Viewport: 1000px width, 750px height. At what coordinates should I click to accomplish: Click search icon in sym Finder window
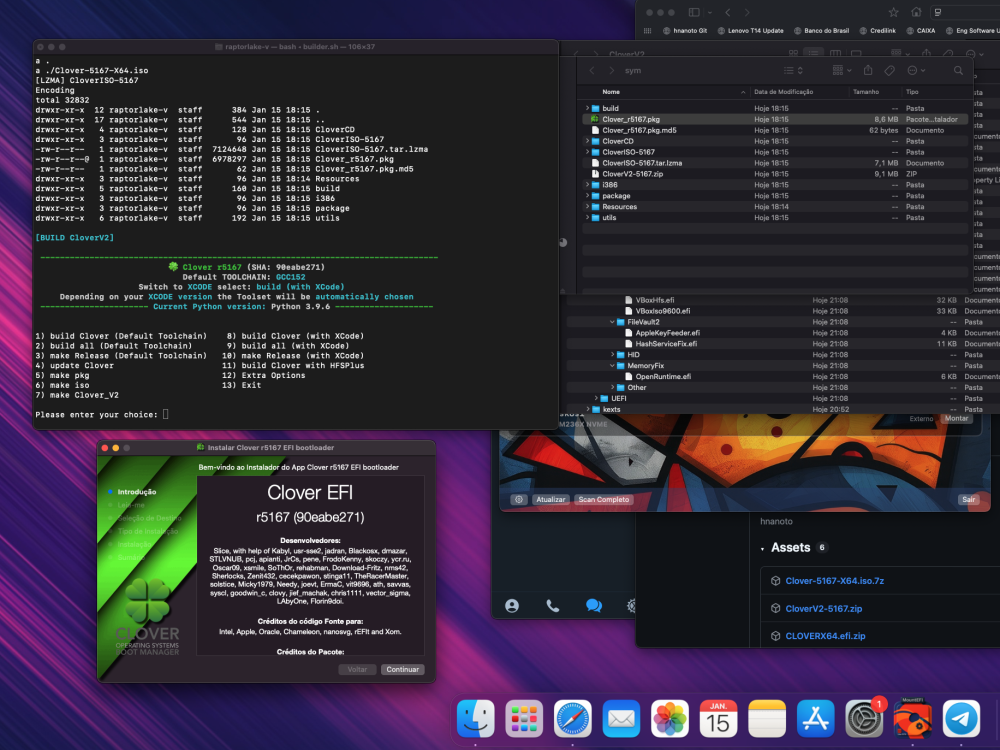(958, 71)
